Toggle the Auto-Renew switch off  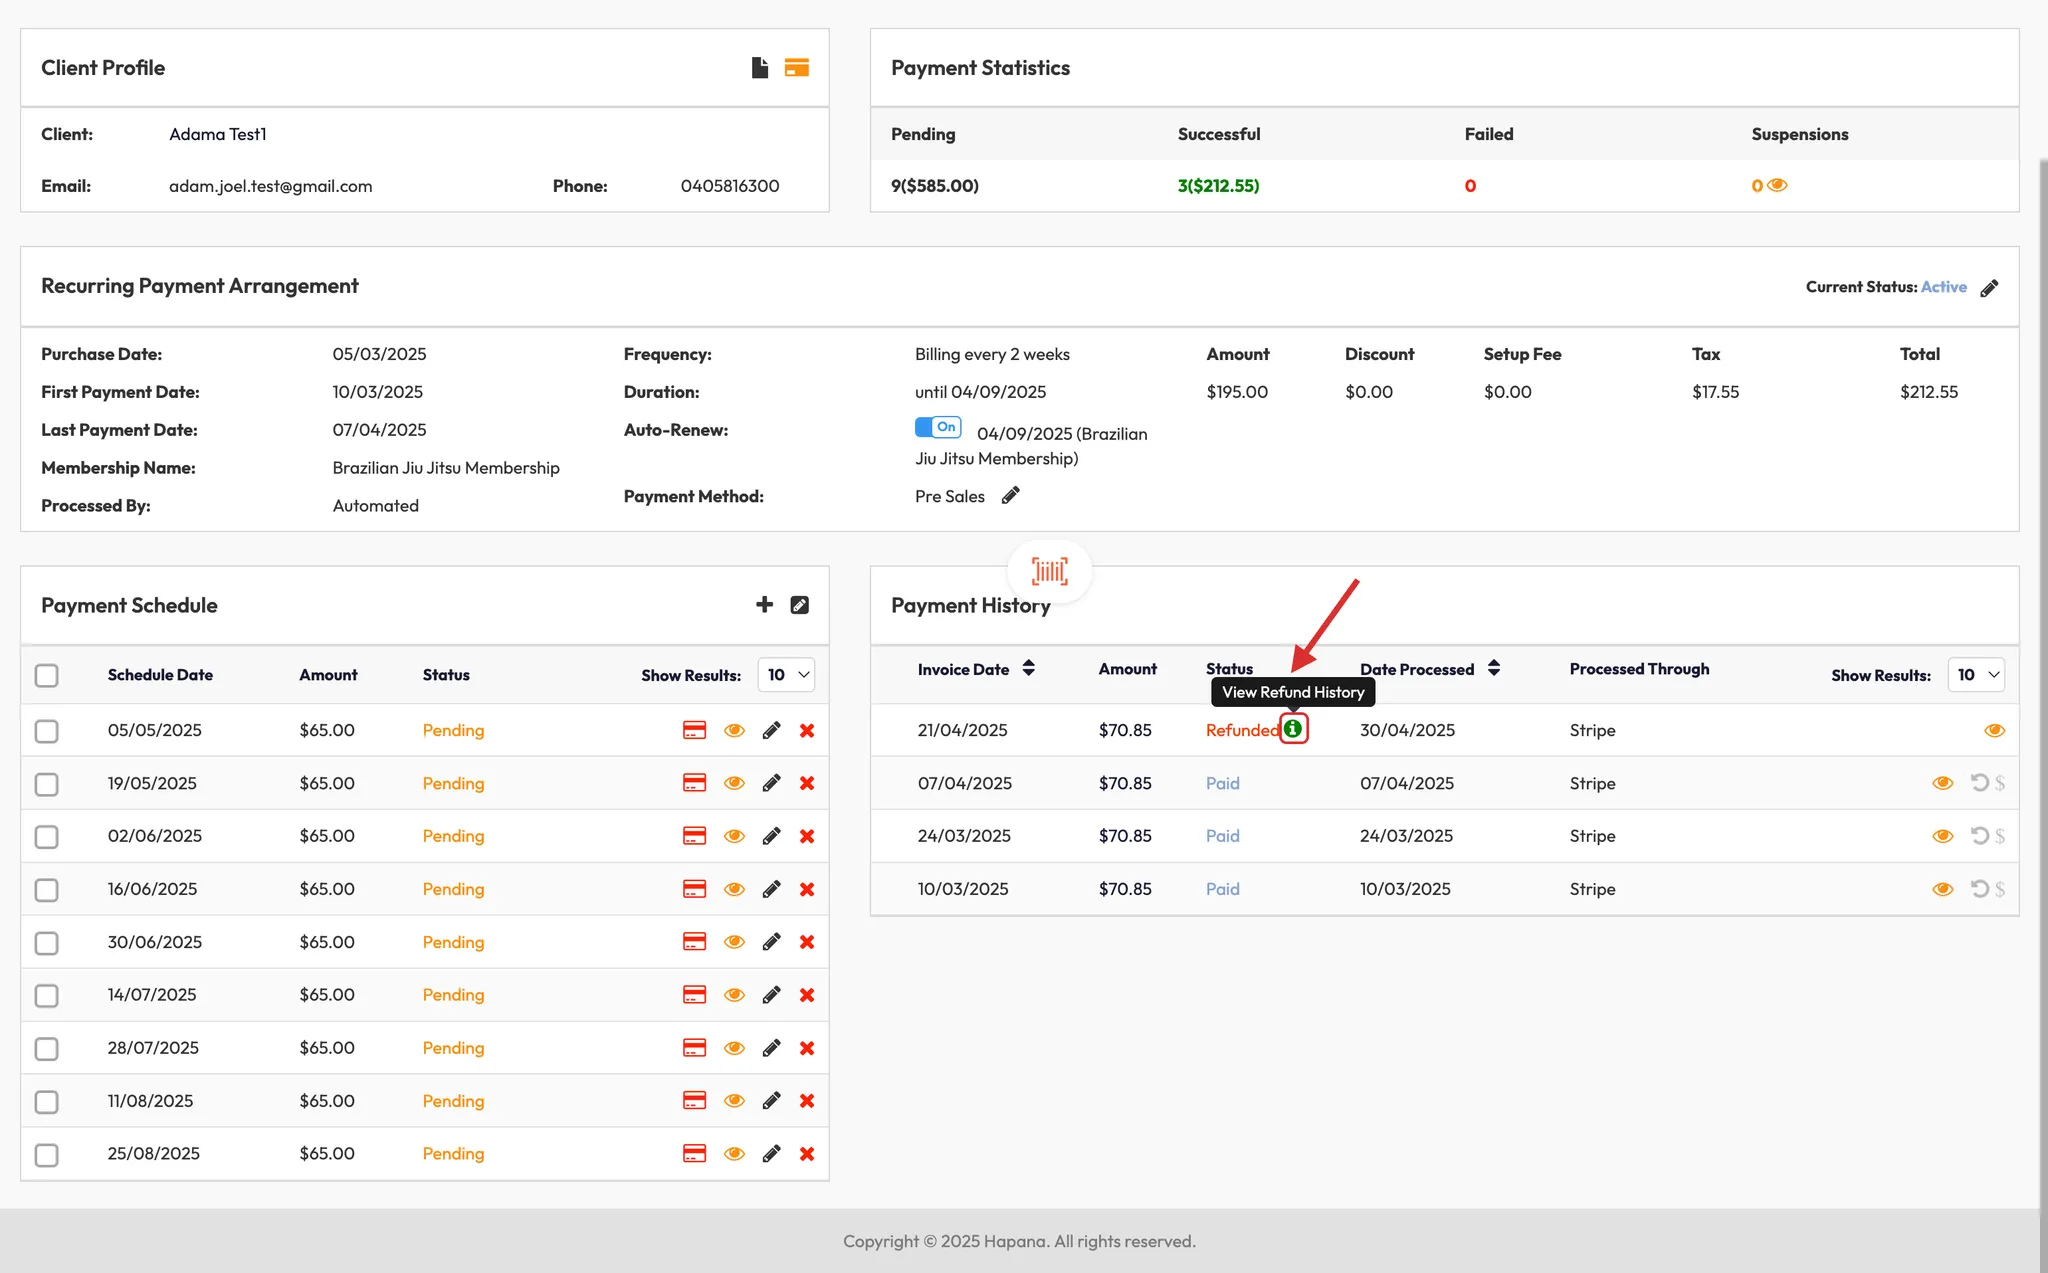[x=938, y=428]
